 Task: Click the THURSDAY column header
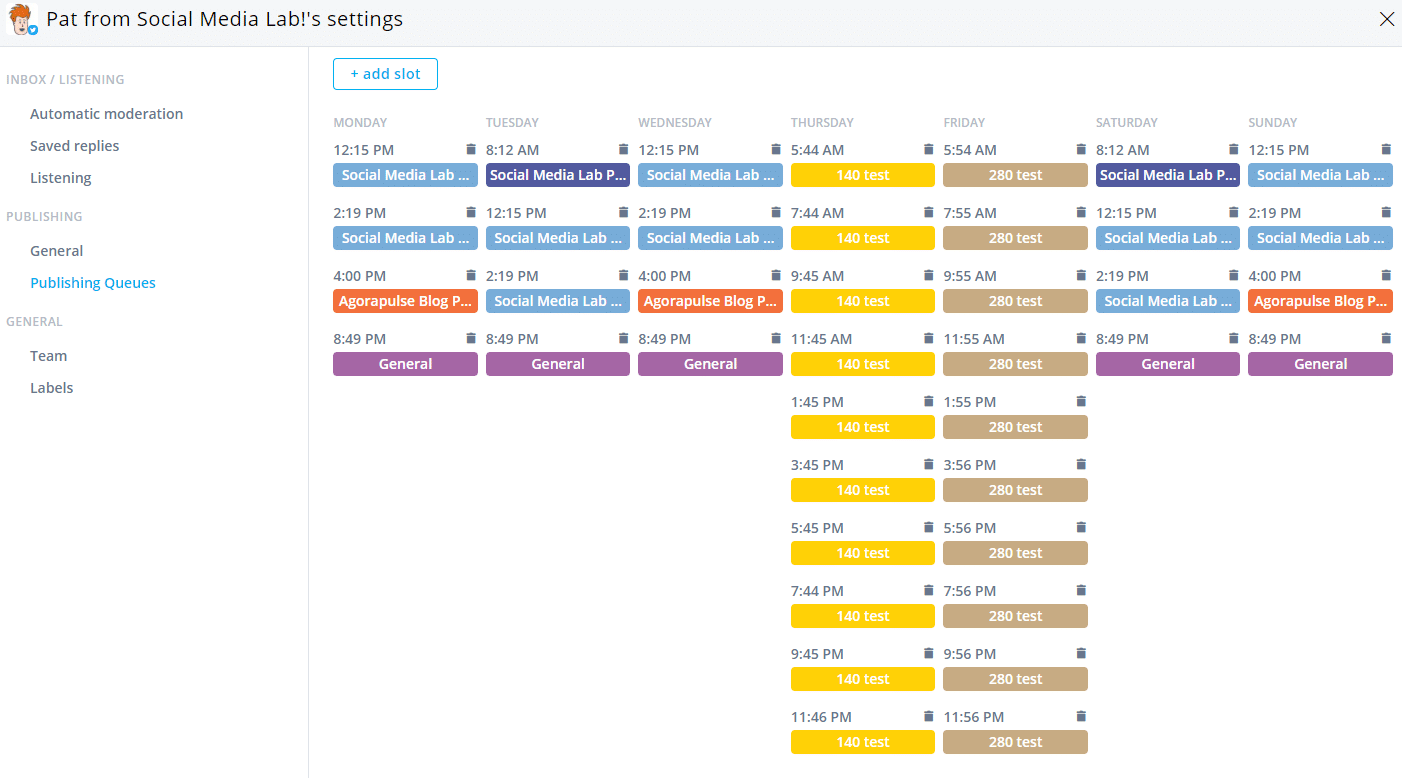pos(822,123)
